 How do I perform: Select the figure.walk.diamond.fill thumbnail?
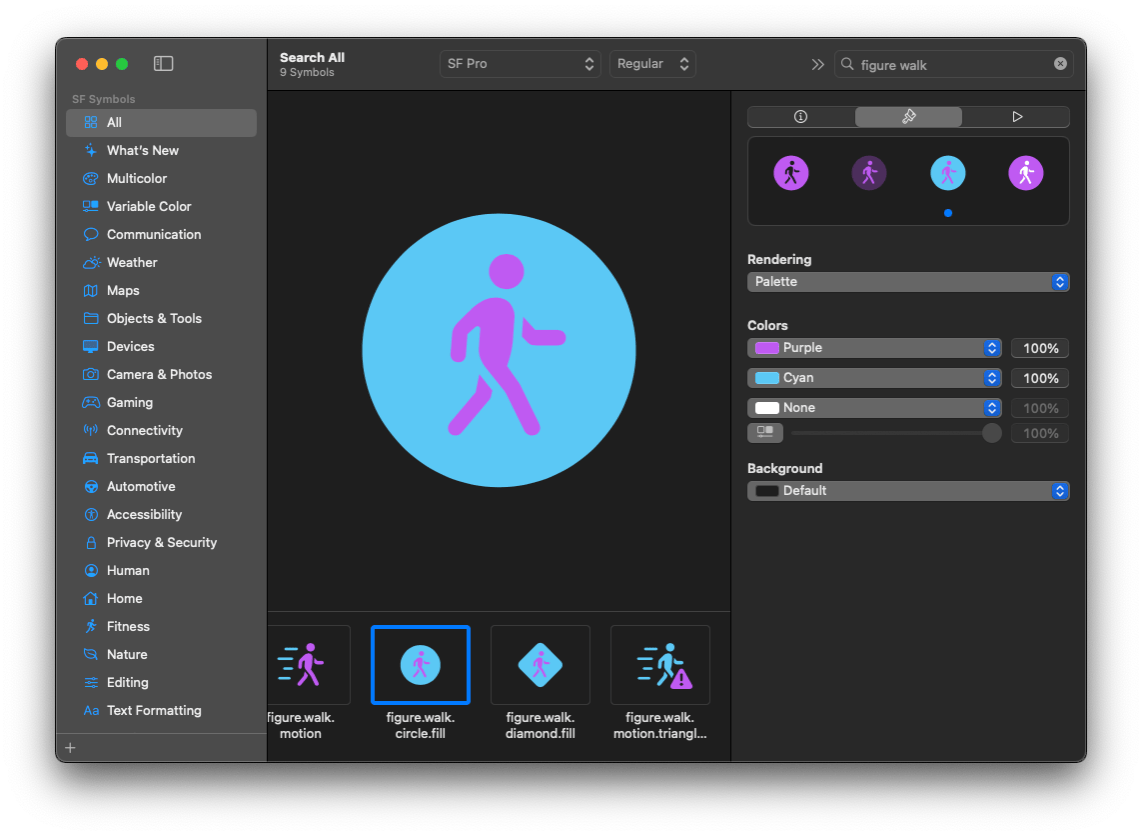540,664
